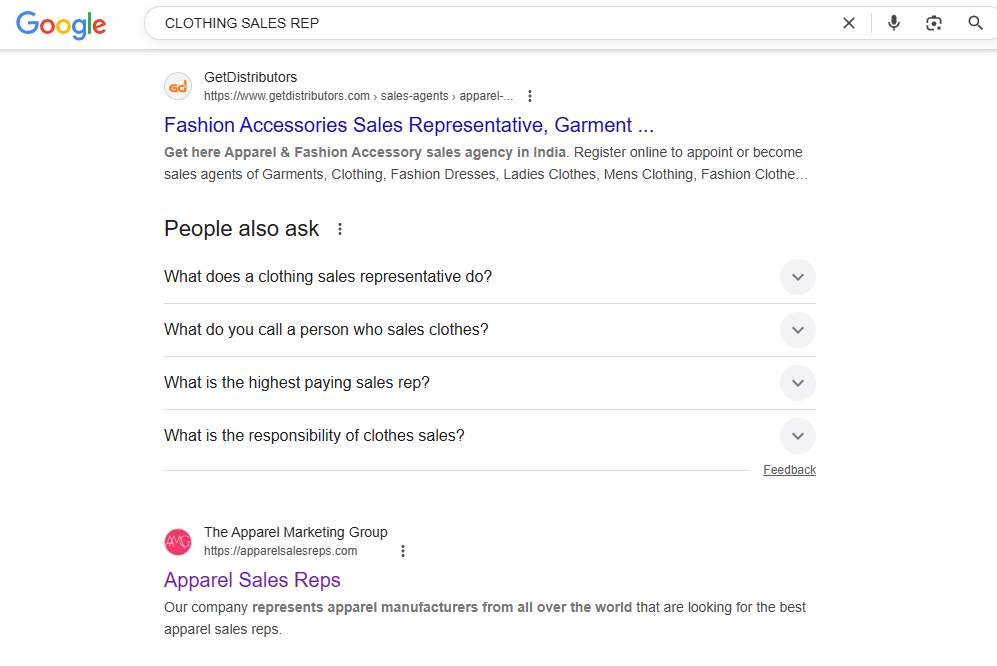Click the GetDistributors site favicon
This screenshot has height=666, width=997.
178,87
